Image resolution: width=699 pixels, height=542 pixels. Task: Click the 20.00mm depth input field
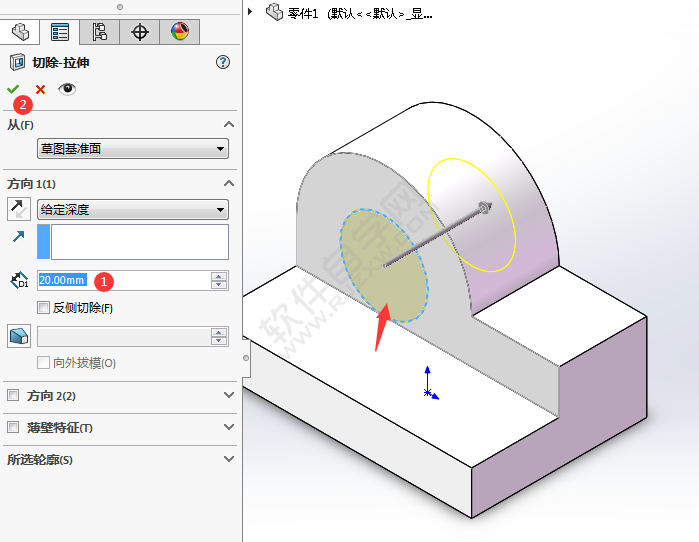(x=124, y=280)
